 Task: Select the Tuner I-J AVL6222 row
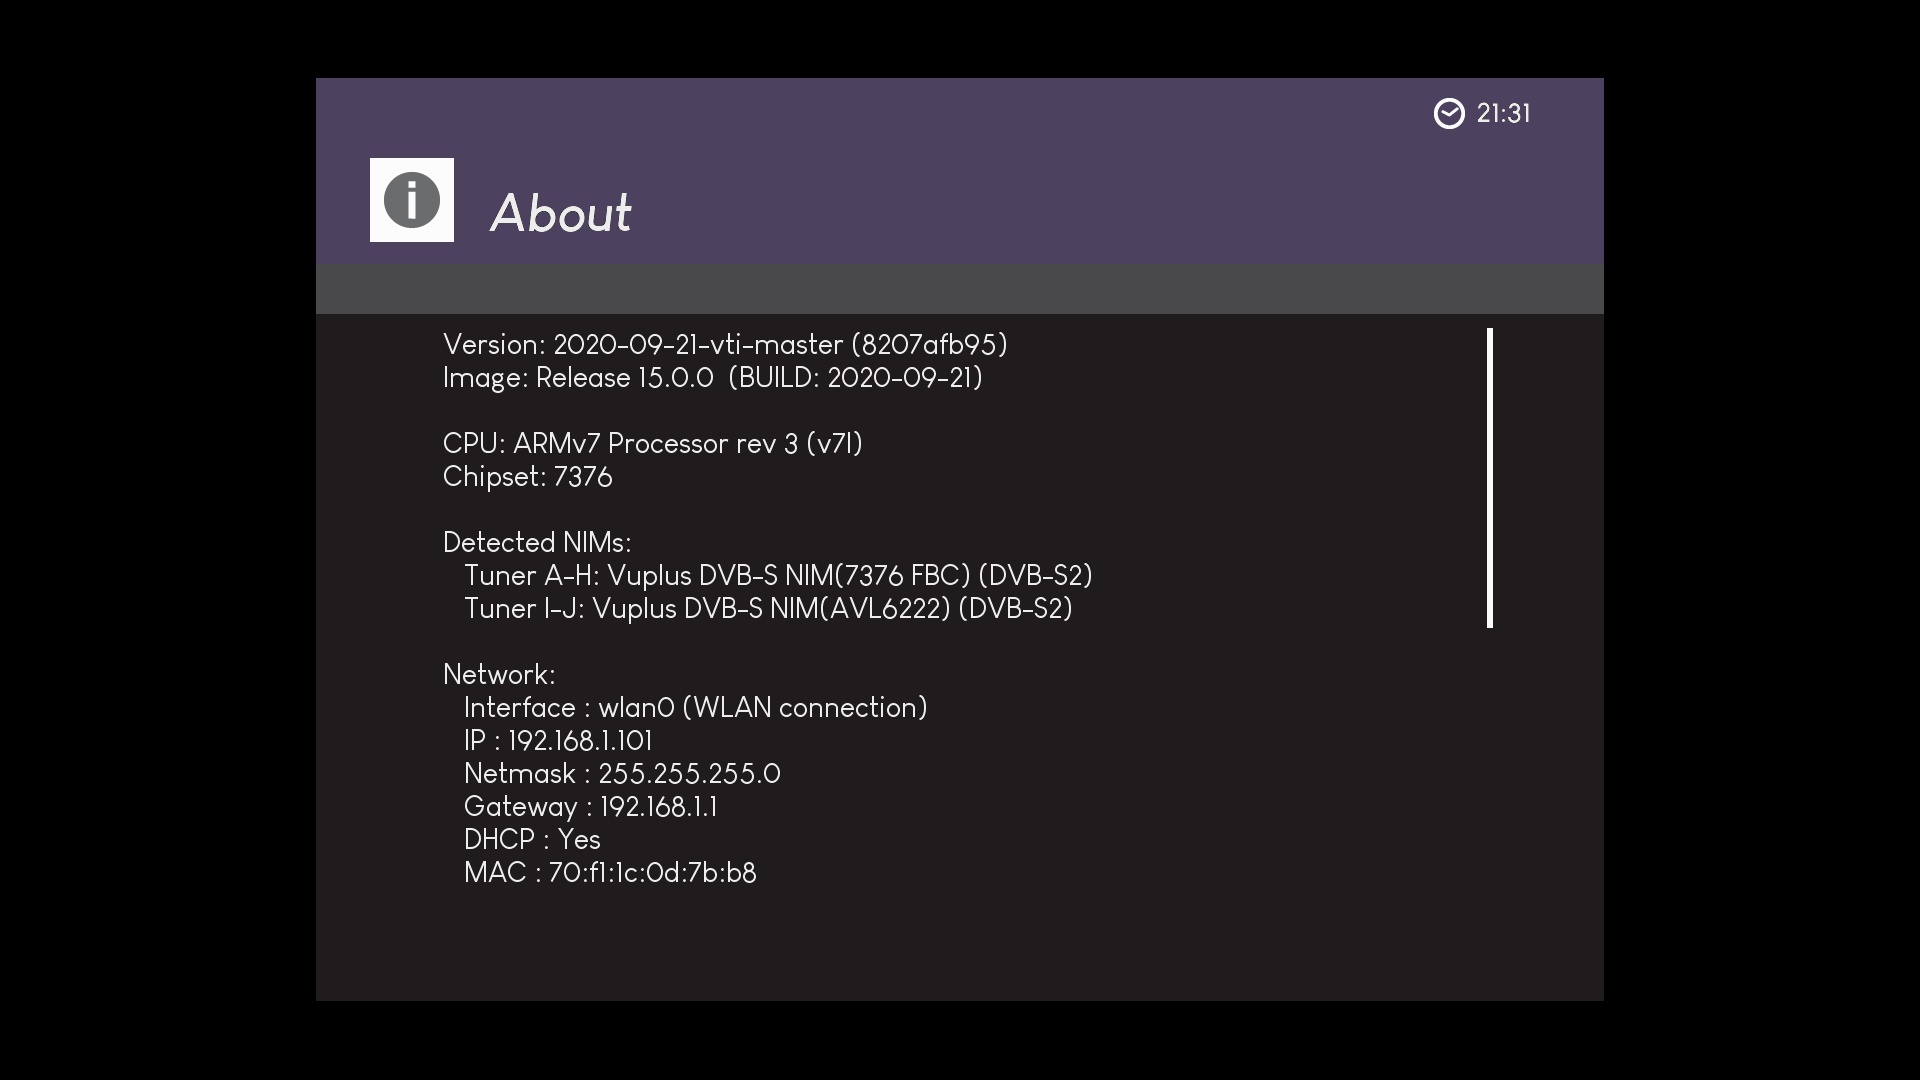768,609
